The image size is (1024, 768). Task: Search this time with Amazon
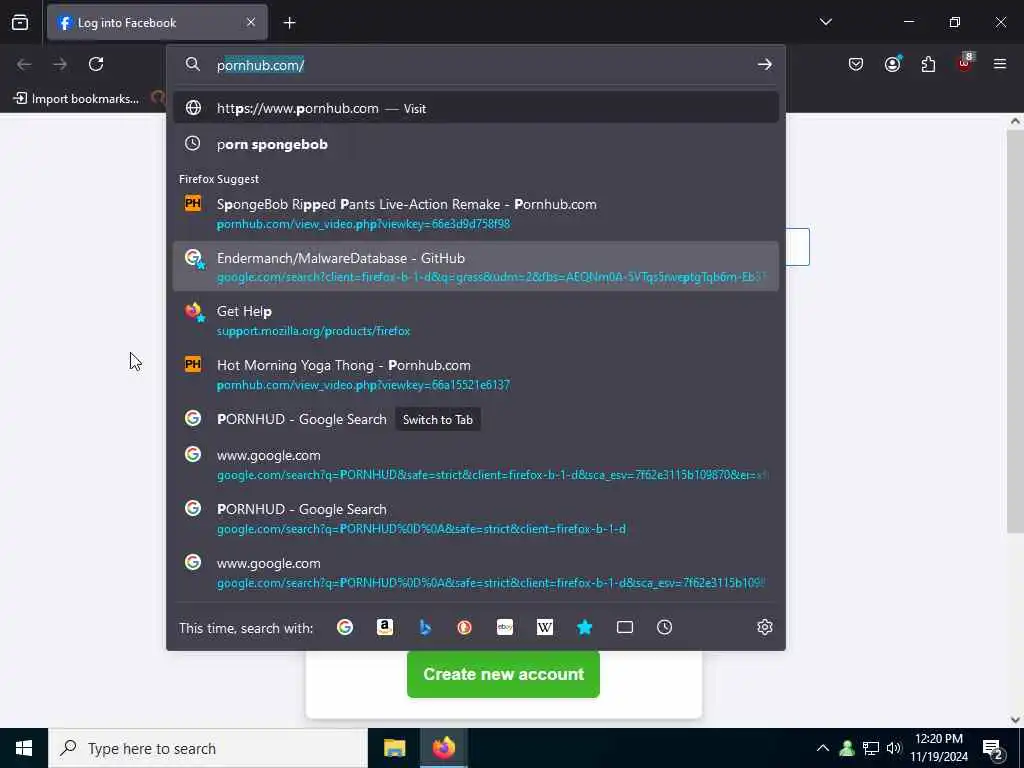coord(385,628)
